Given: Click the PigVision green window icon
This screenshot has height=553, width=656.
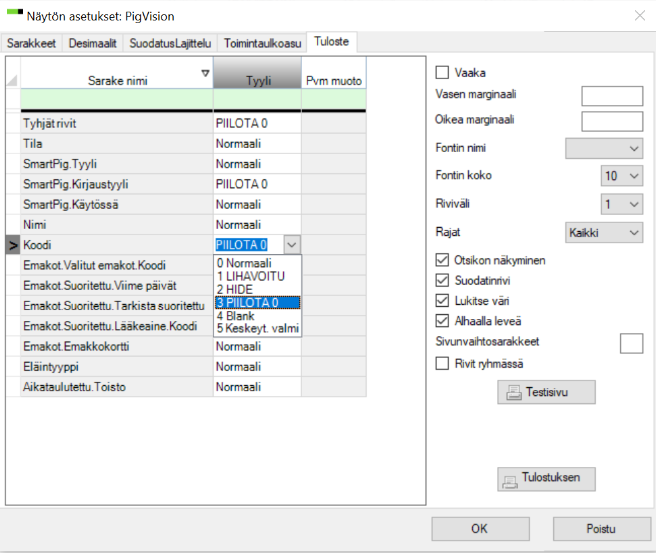Looking at the screenshot, I should [x=15, y=13].
